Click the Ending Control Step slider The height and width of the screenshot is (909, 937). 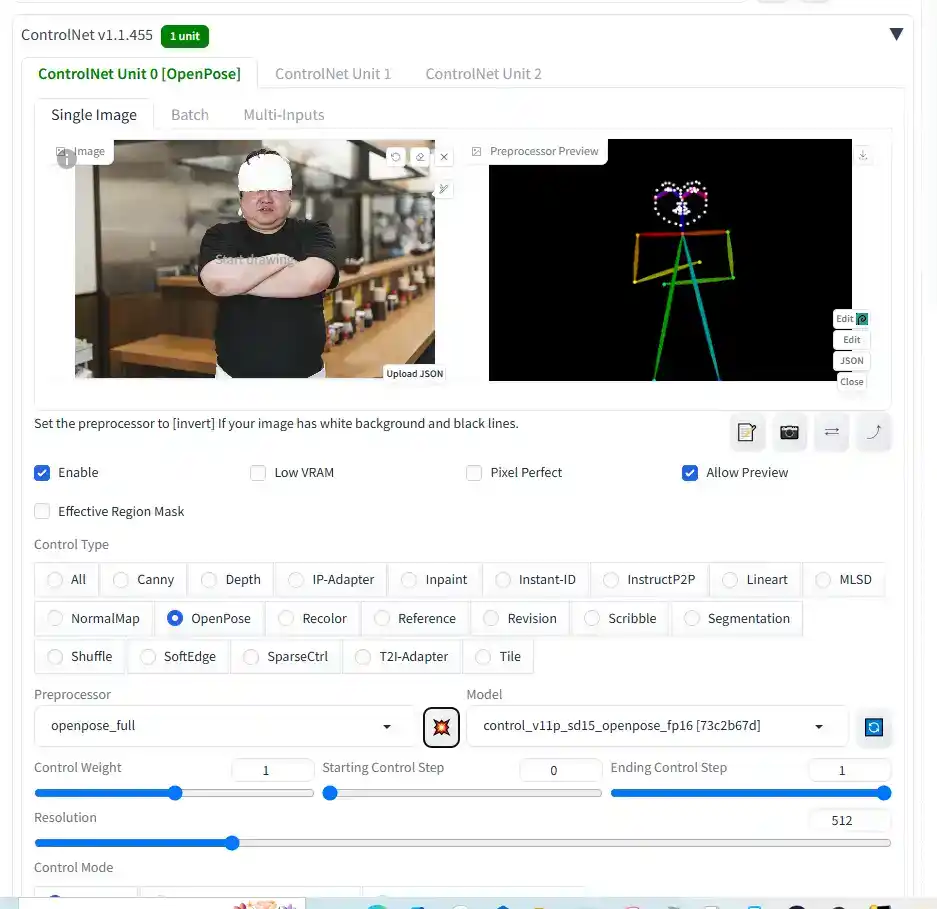point(751,793)
